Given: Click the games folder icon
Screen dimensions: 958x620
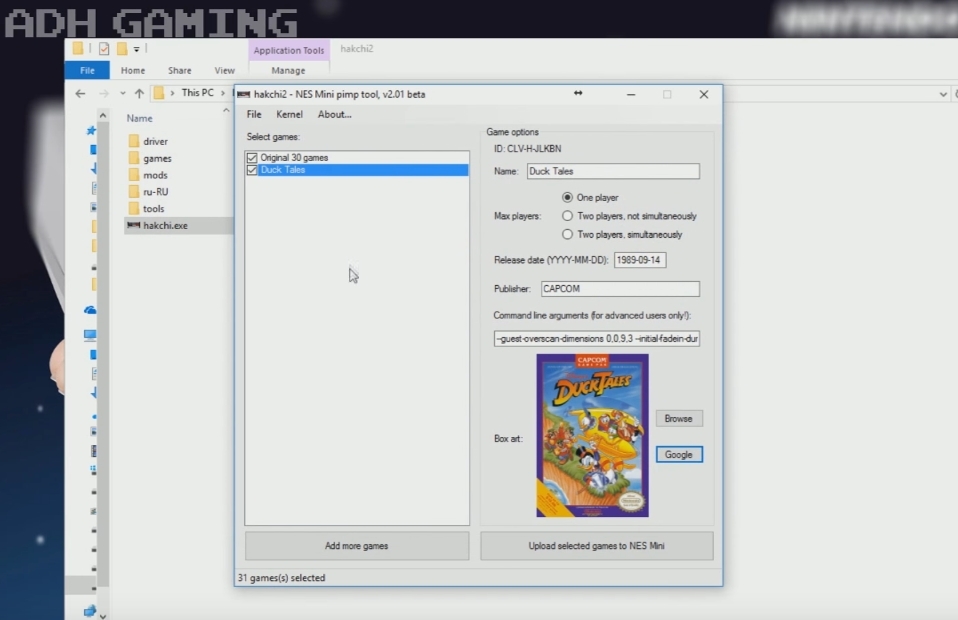Looking at the screenshot, I should pos(134,158).
